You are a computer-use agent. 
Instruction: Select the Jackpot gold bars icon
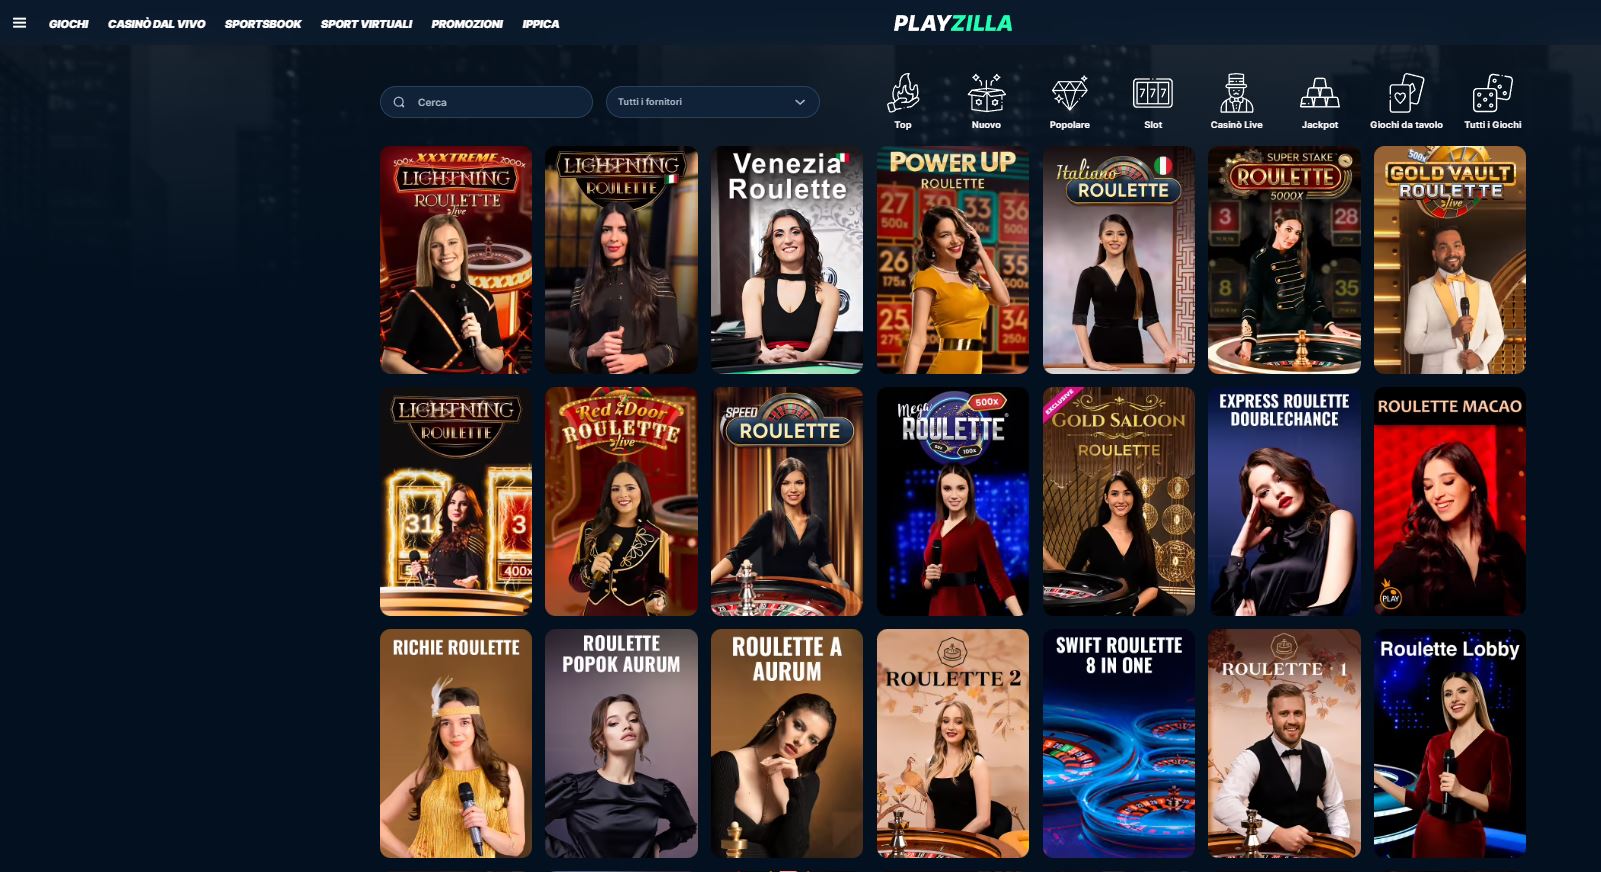coord(1320,93)
